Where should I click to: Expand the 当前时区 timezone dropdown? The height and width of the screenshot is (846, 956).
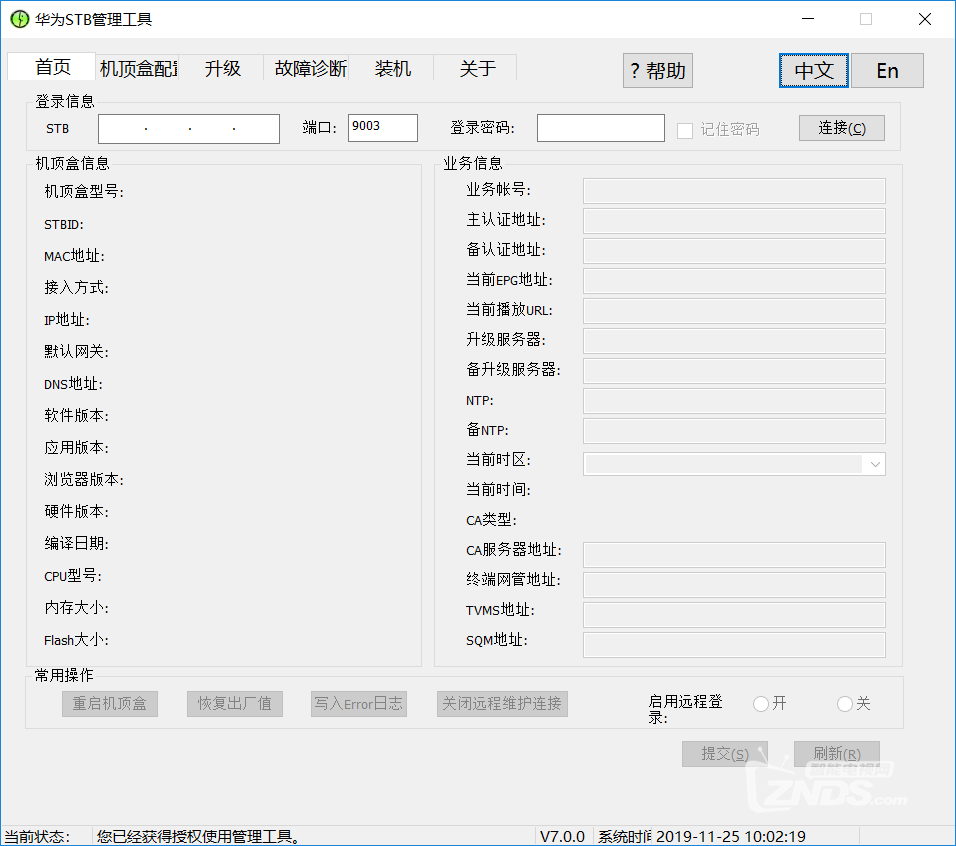click(x=875, y=464)
